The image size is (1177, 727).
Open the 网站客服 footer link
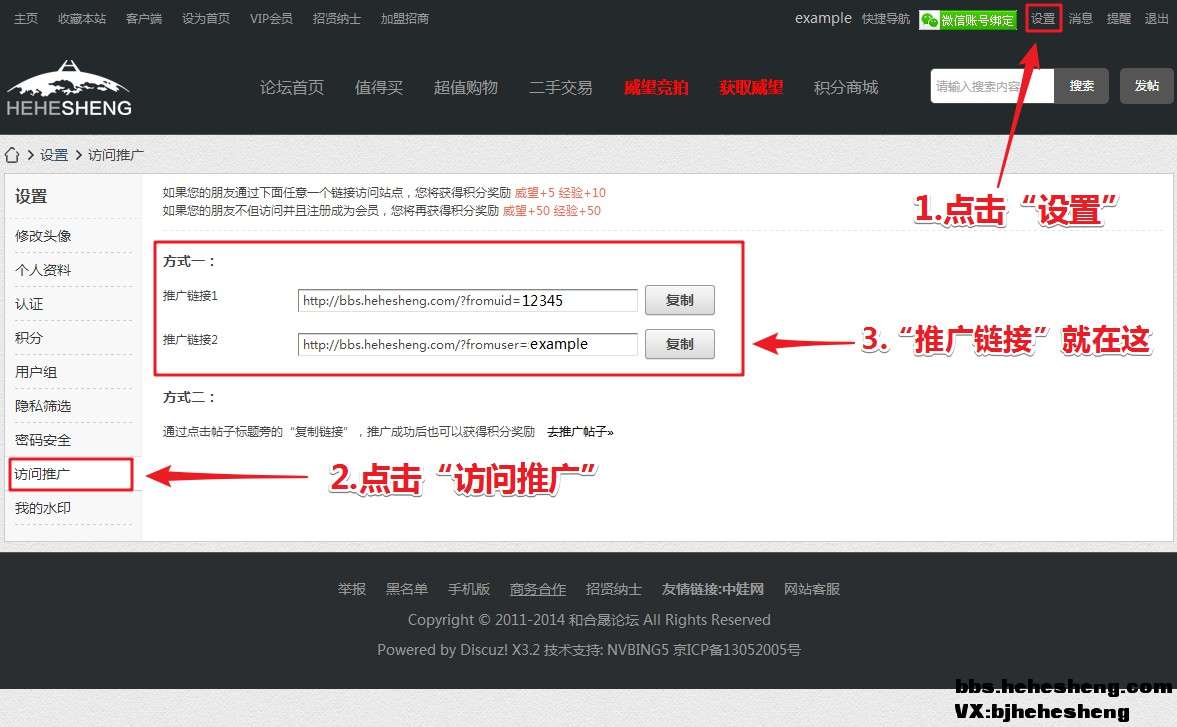811,589
